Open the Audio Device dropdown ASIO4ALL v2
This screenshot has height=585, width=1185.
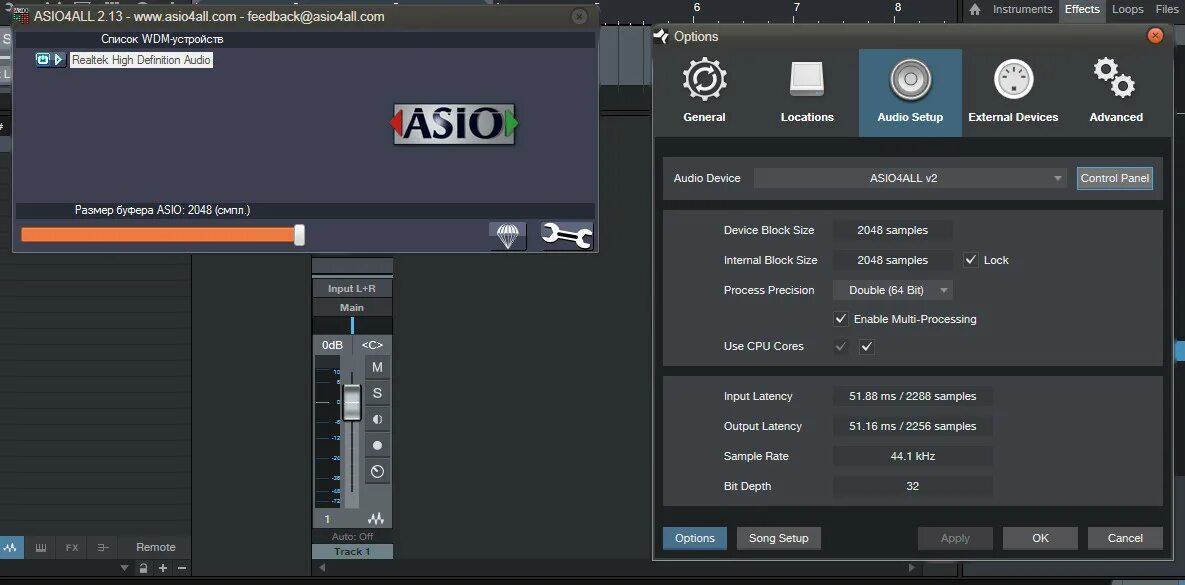[x=910, y=178]
